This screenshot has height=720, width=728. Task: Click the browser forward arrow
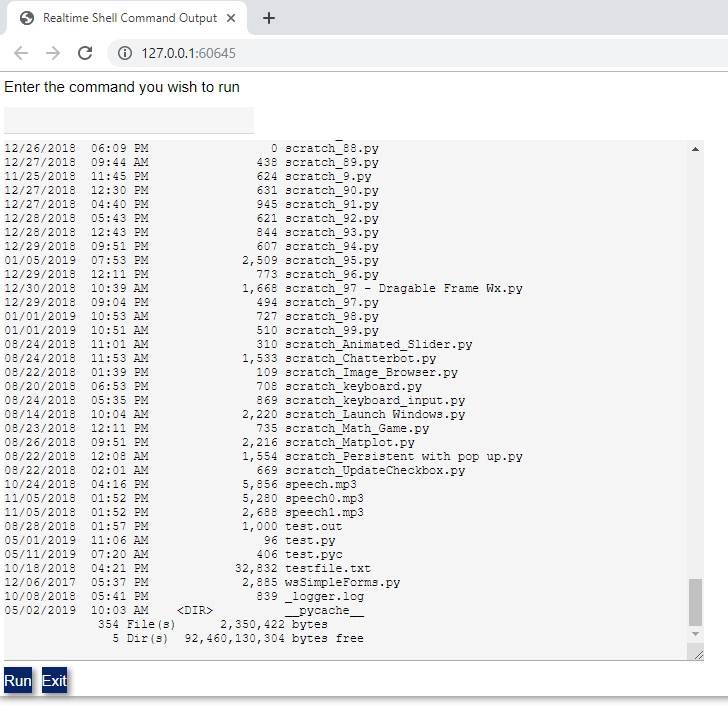pyautogui.click(x=53, y=53)
